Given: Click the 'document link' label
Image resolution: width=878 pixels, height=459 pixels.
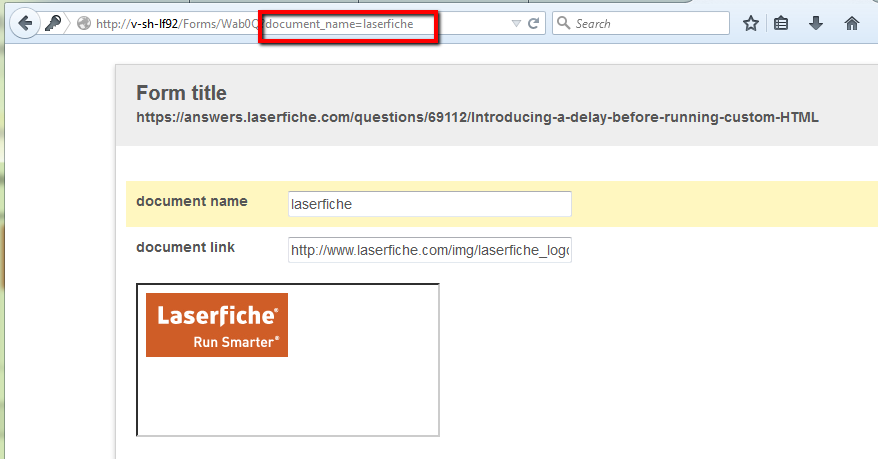Looking at the screenshot, I should pyautogui.click(x=185, y=247).
